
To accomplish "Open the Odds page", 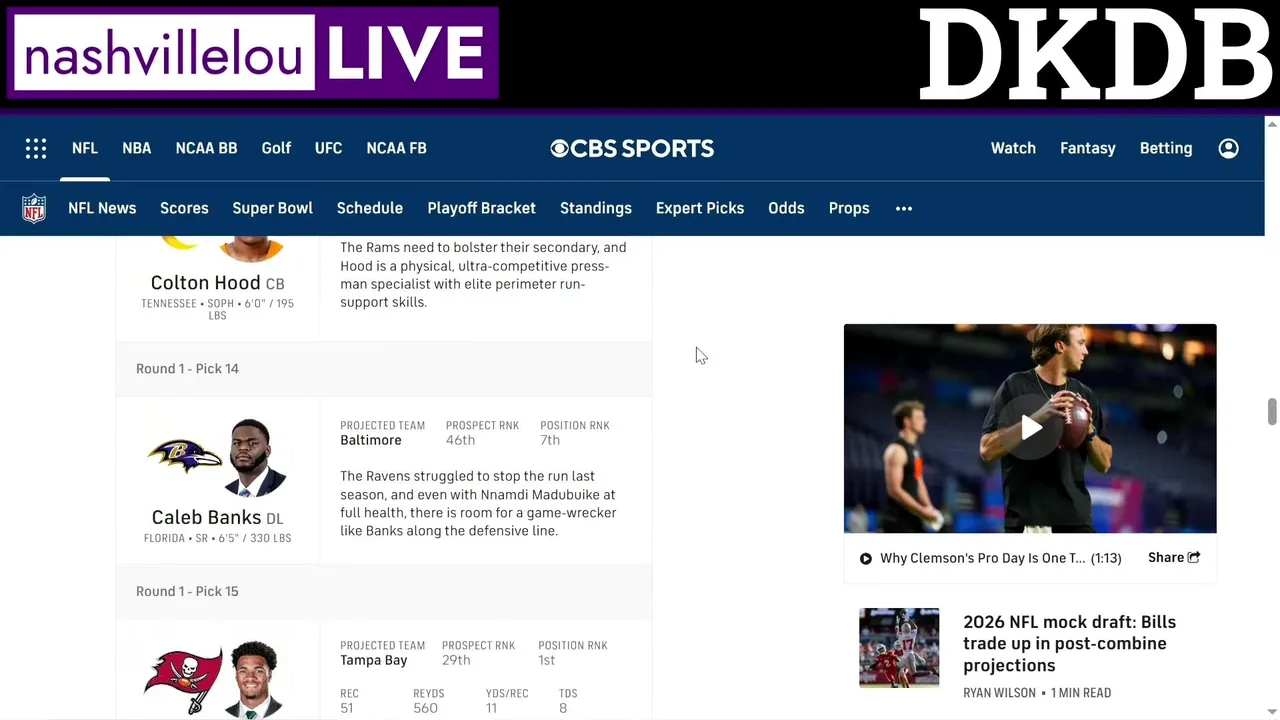I will pos(786,208).
